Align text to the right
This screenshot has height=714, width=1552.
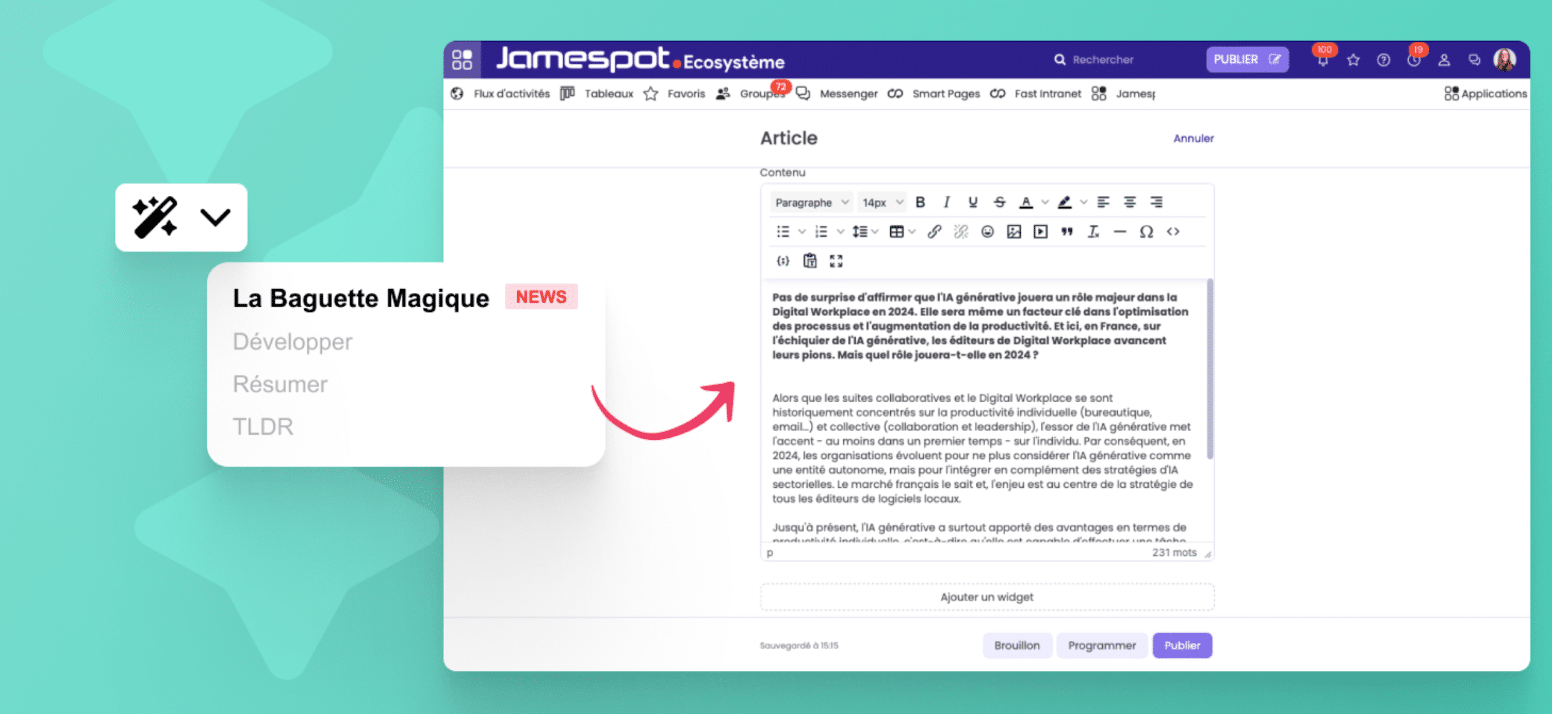[x=1156, y=202]
